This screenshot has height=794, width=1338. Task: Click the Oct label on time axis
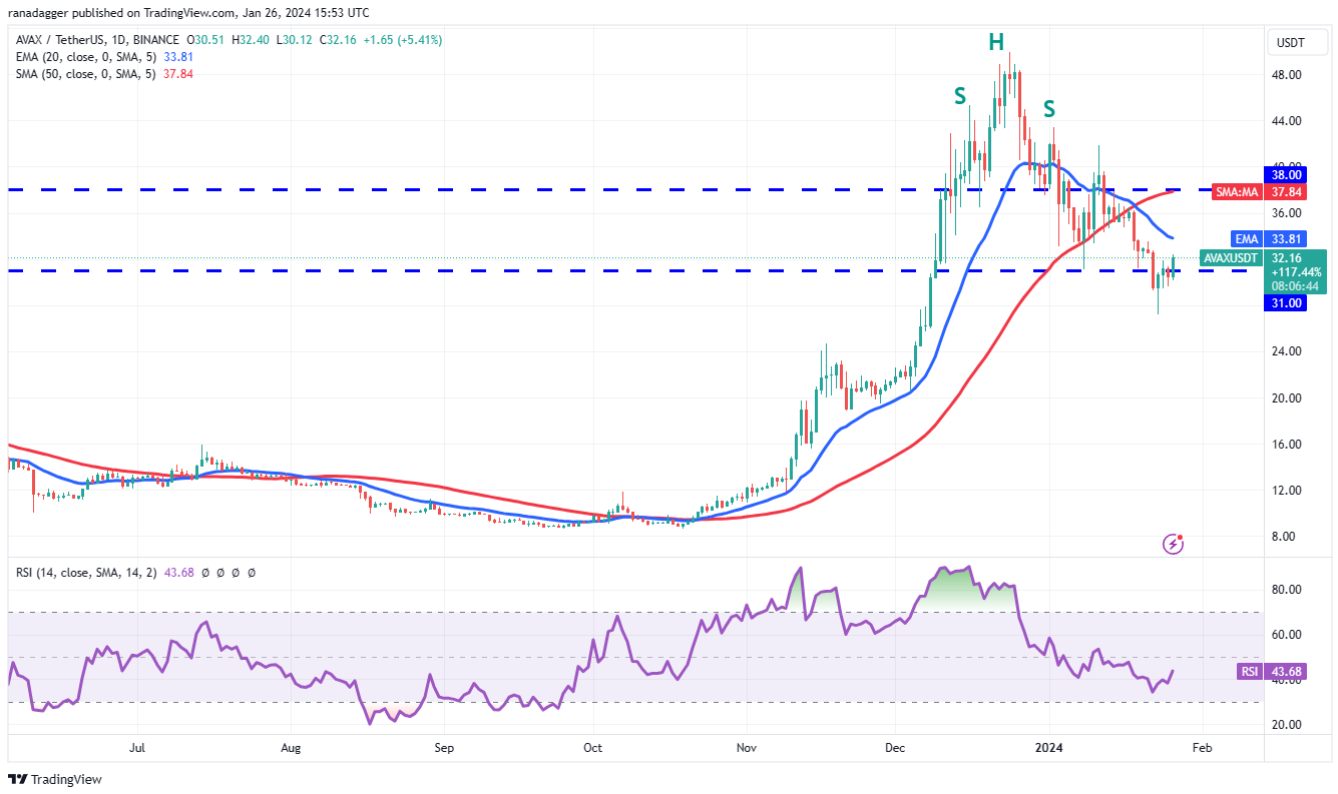point(593,747)
